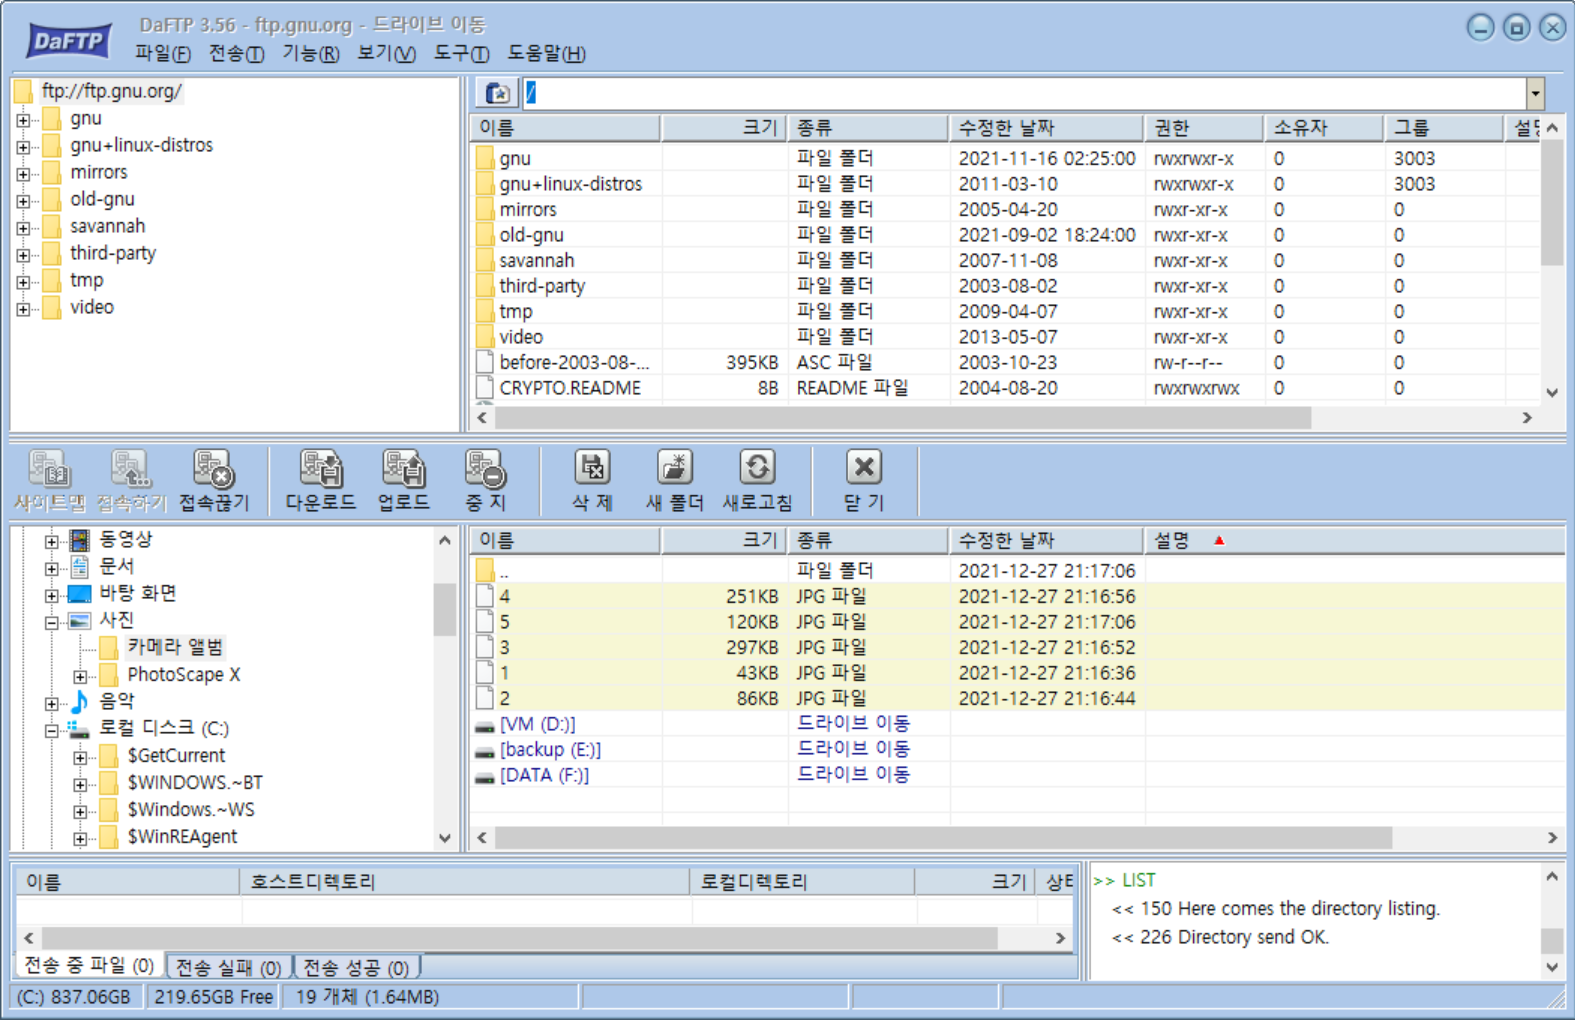Click the desktop (바탕 화면) icon in local tree
Image resolution: width=1575 pixels, height=1020 pixels.
(80, 594)
